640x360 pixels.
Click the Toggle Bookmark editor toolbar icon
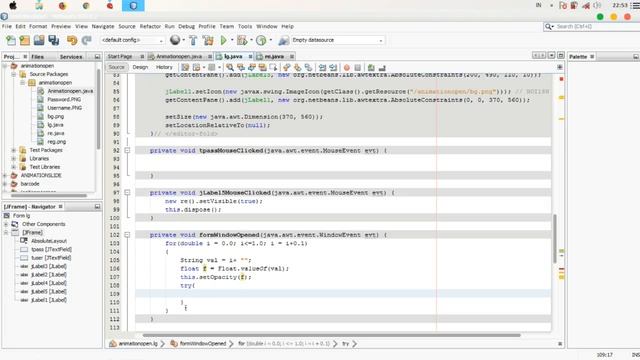click(x=308, y=67)
